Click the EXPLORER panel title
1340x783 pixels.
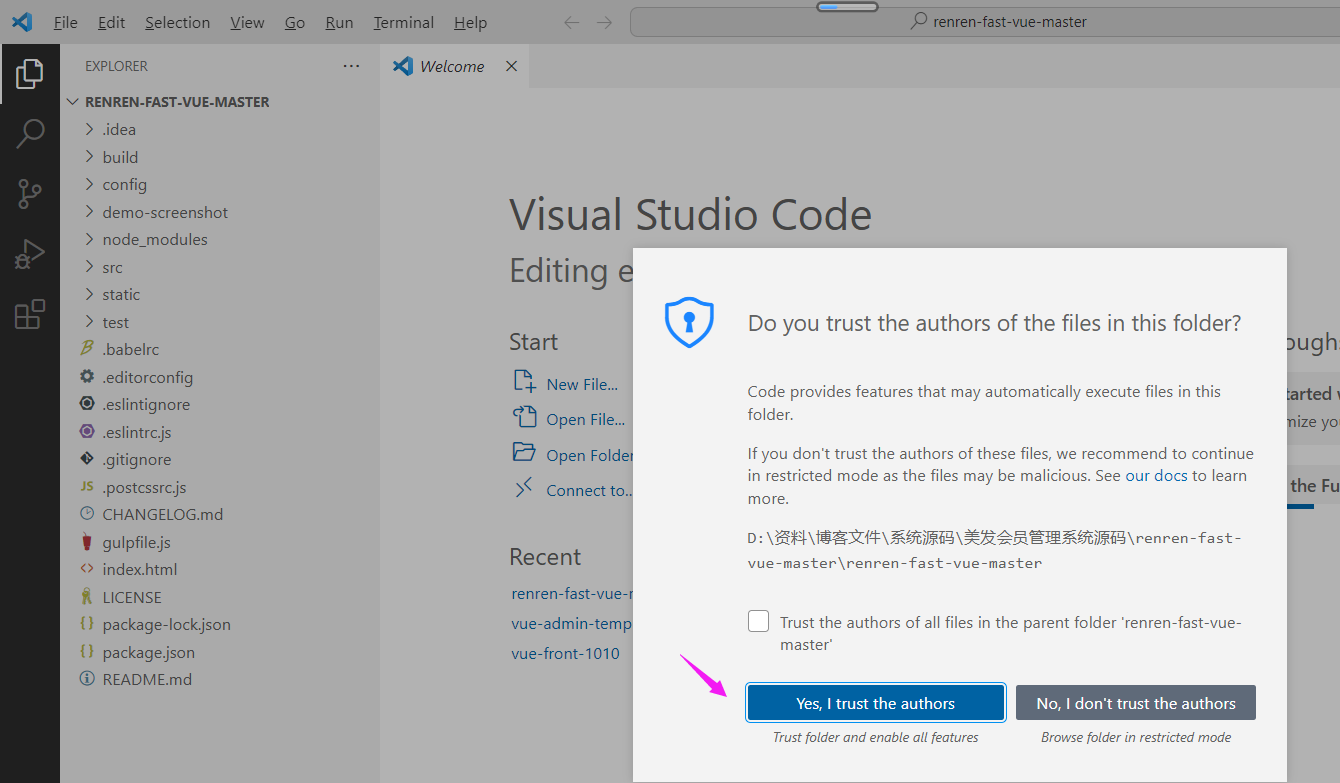[116, 66]
